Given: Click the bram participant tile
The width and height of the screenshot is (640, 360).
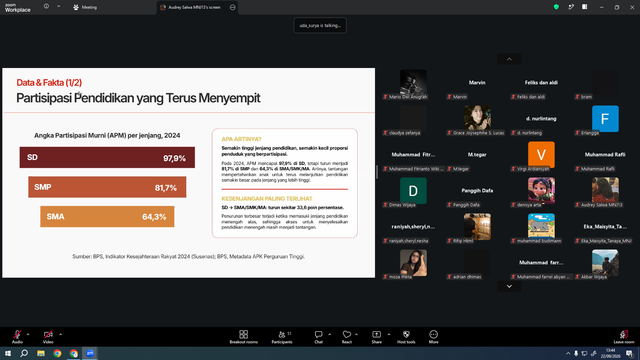Looking at the screenshot, I should pos(605,84).
